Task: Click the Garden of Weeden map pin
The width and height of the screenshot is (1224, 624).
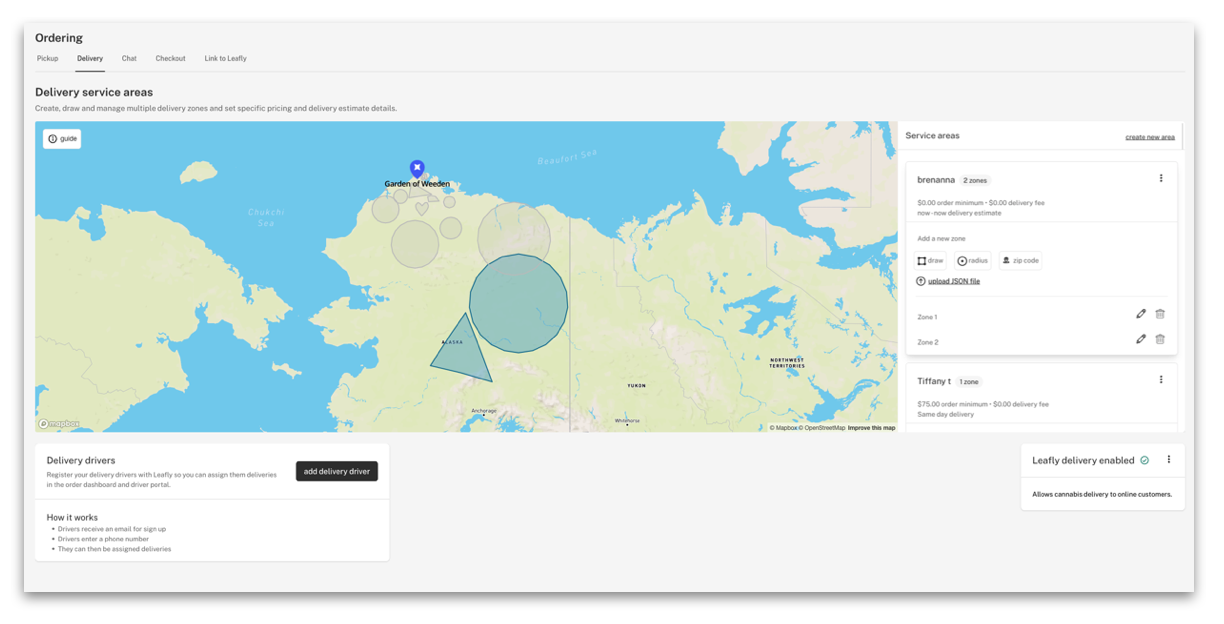Action: (417, 169)
